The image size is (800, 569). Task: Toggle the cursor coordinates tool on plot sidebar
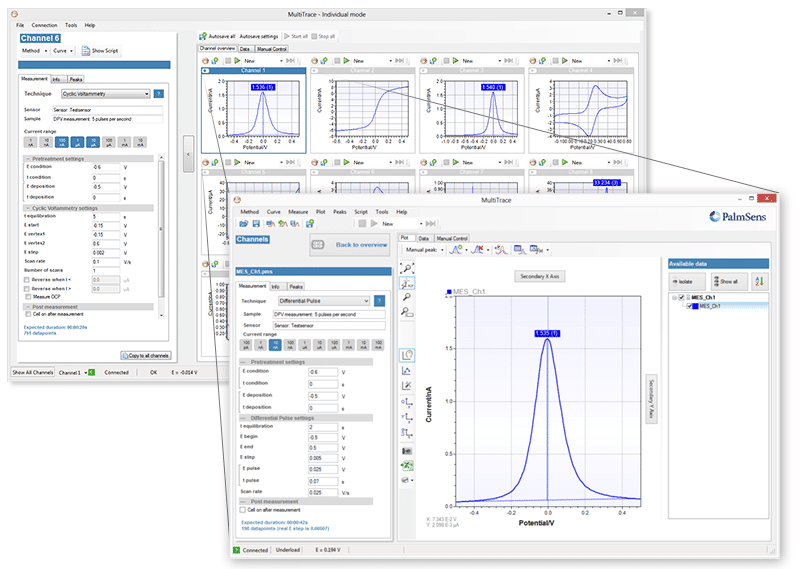click(x=407, y=355)
